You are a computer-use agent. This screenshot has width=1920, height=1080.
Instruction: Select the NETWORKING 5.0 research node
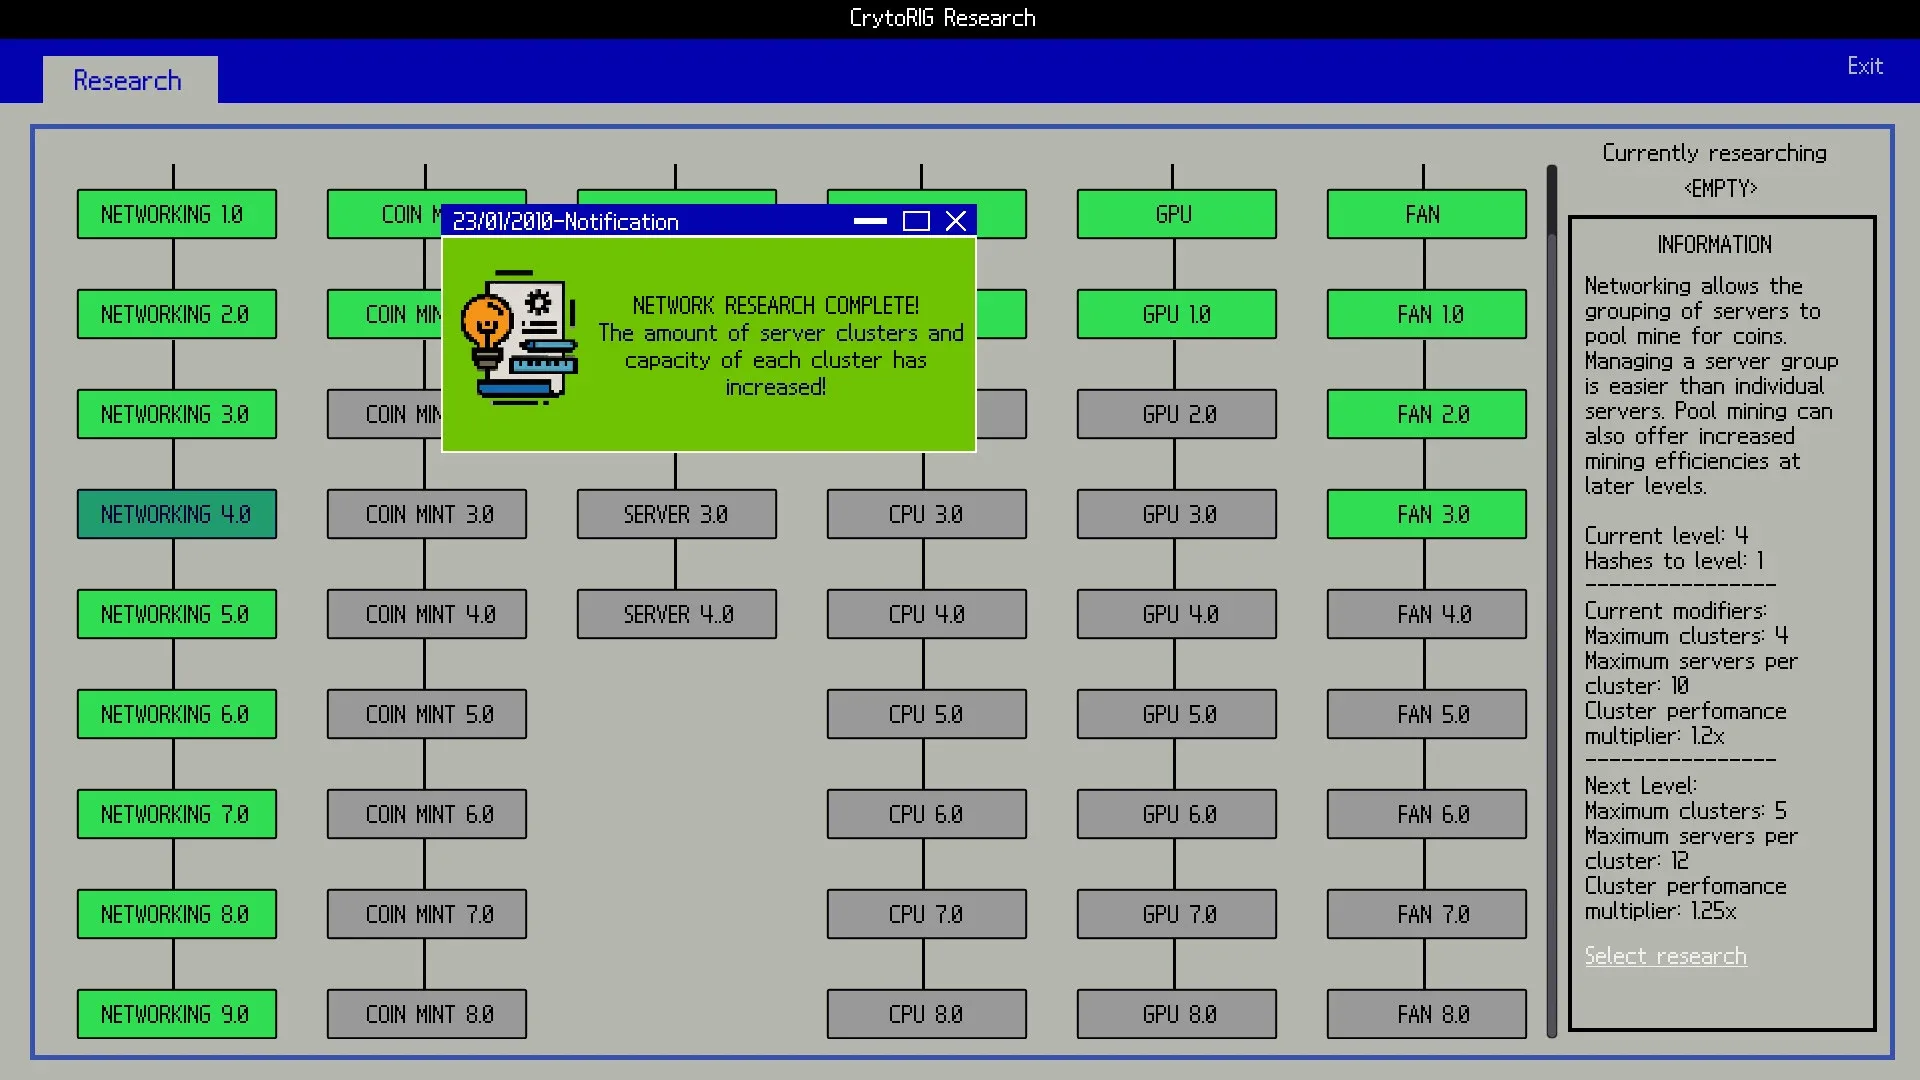click(x=176, y=614)
